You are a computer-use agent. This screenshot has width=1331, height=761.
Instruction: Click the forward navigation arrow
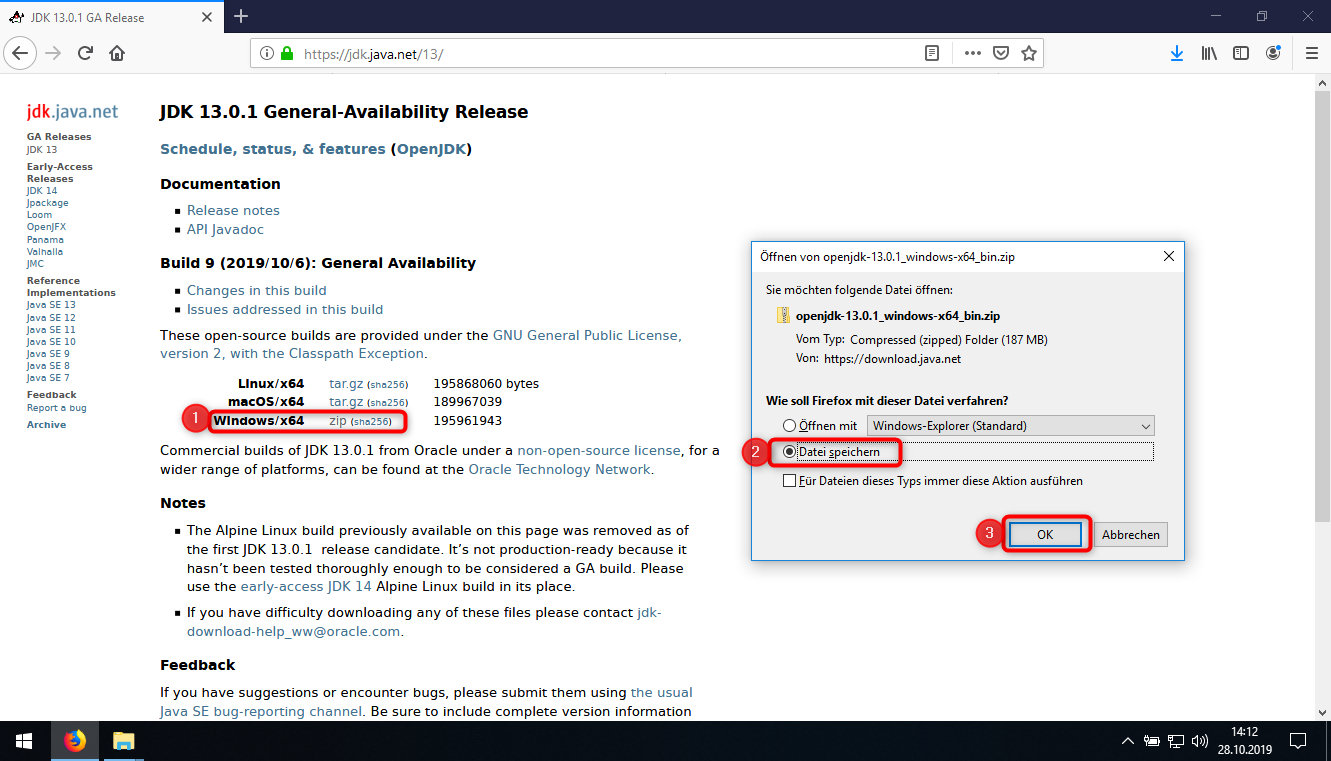click(53, 53)
